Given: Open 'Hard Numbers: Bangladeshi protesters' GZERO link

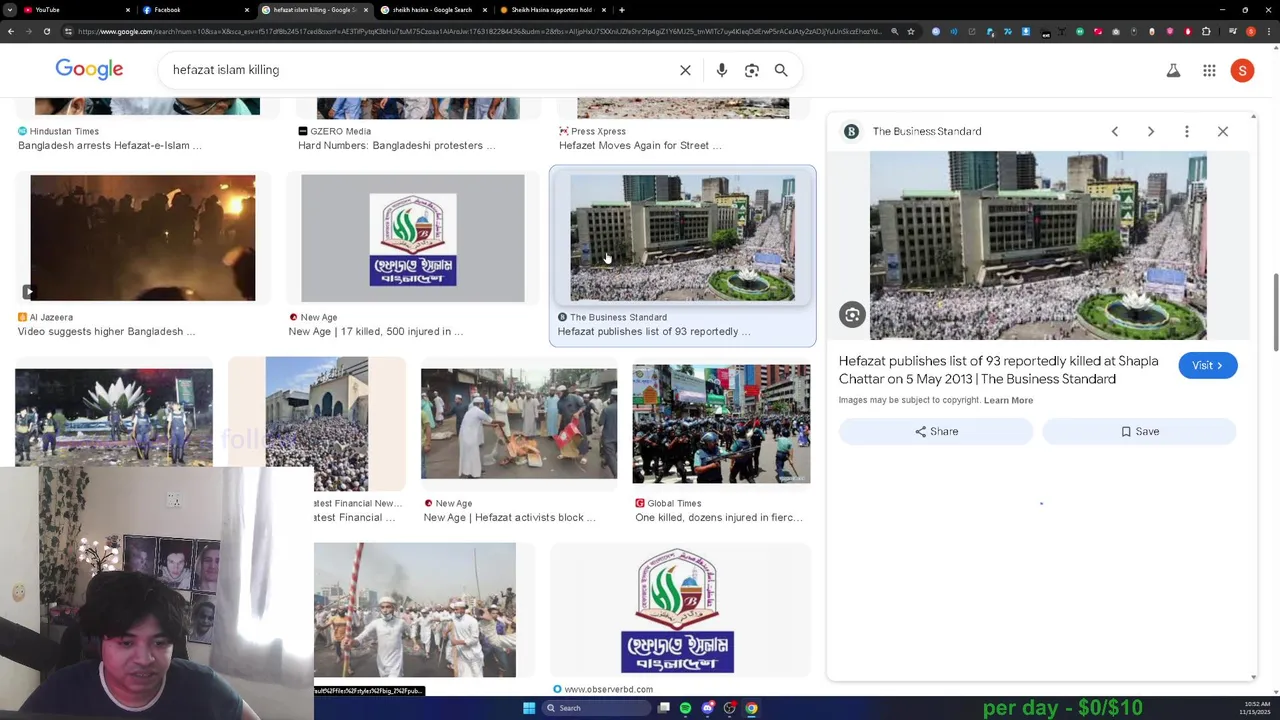Looking at the screenshot, I should pyautogui.click(x=396, y=145).
